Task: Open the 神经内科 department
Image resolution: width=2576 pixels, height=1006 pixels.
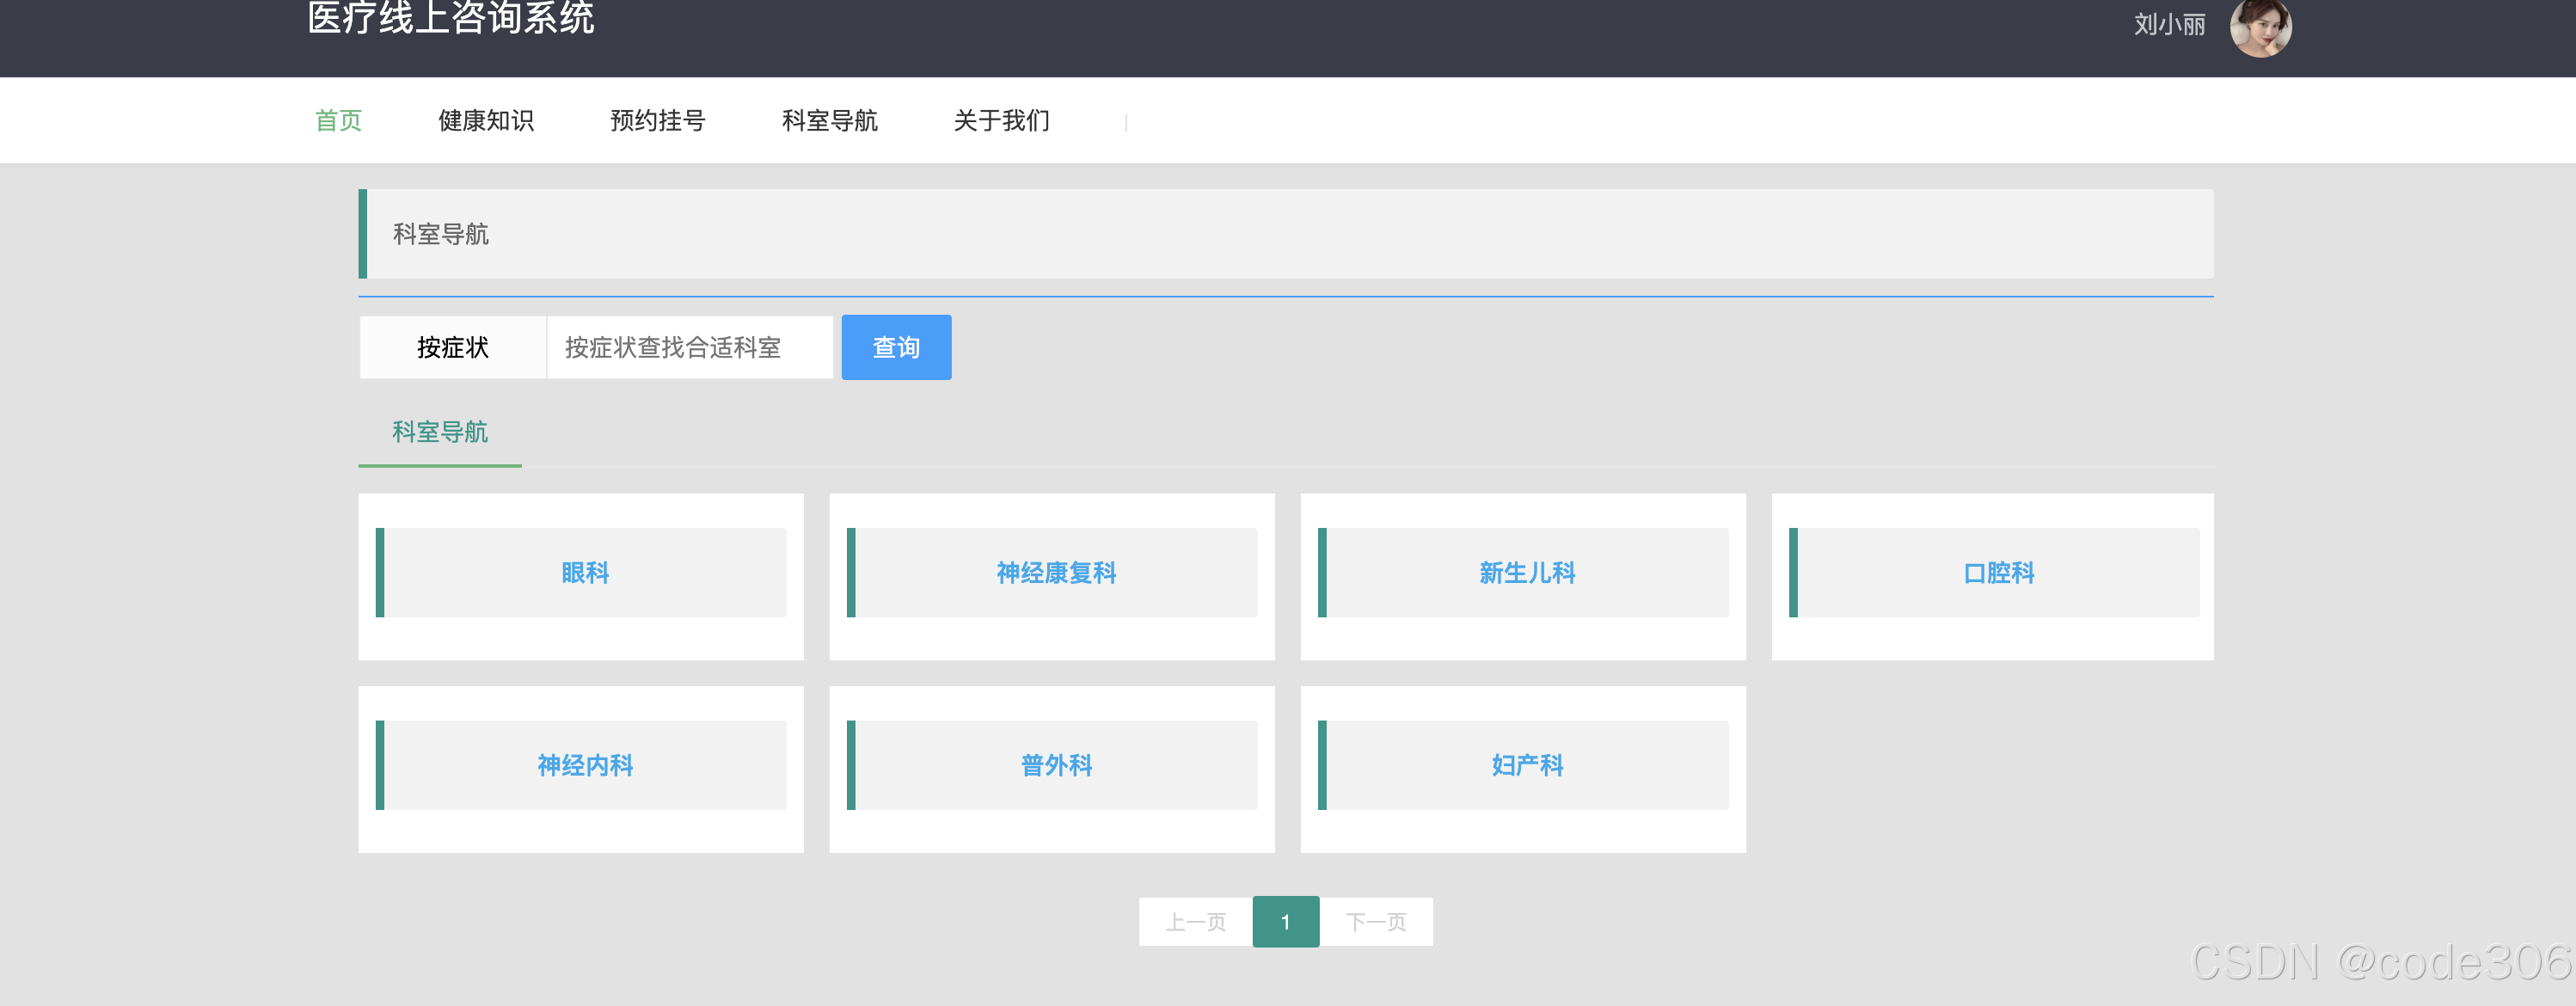Action: pos(585,765)
